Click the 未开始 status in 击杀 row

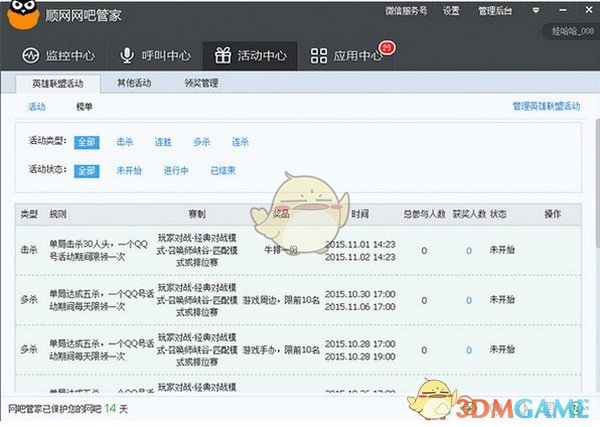point(502,250)
